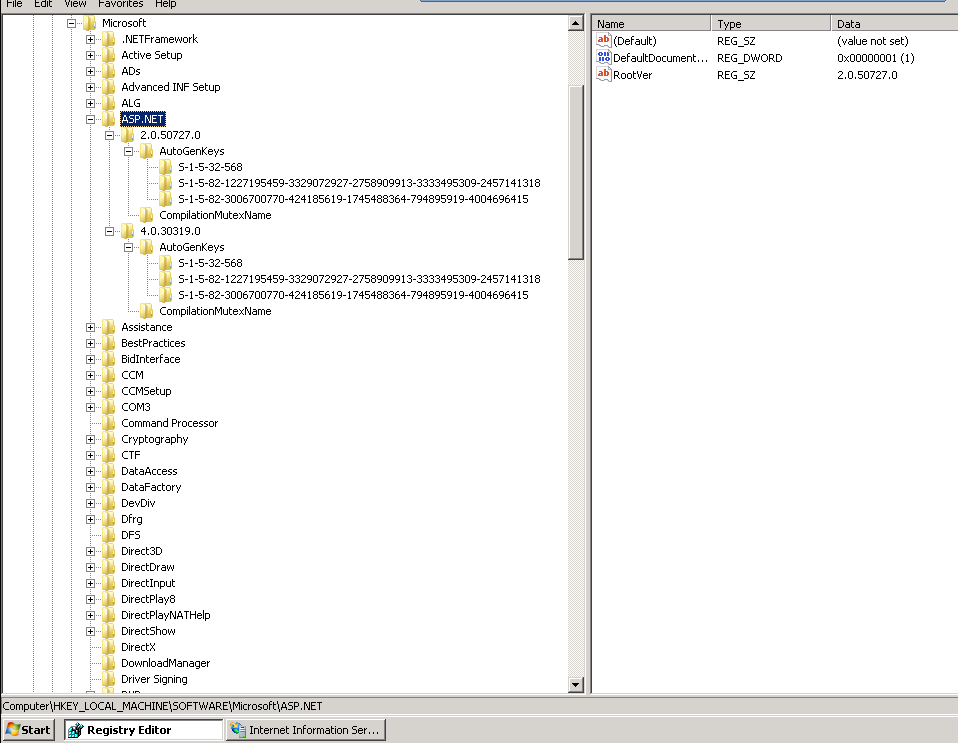Click the CCMSetup folder icon
958x743 pixels.
[x=109, y=391]
